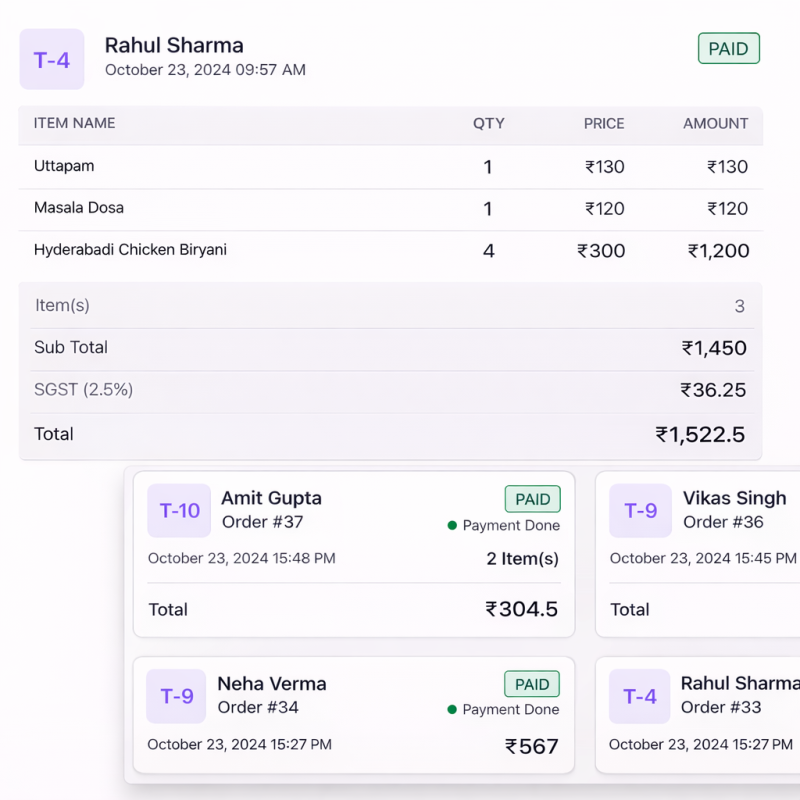Open Amit Gupta order card name
This screenshot has width=800, height=800.
[271, 498]
